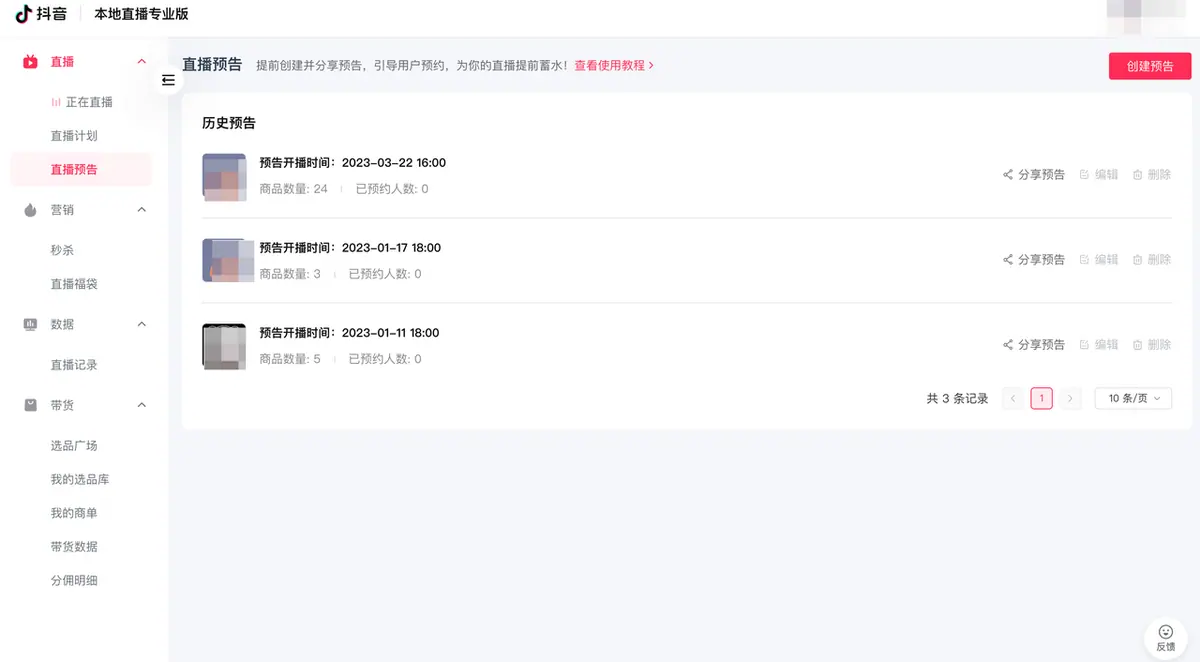Open thumbnail of the 2023-03-22 preview
The width and height of the screenshot is (1200, 662).
tap(224, 176)
